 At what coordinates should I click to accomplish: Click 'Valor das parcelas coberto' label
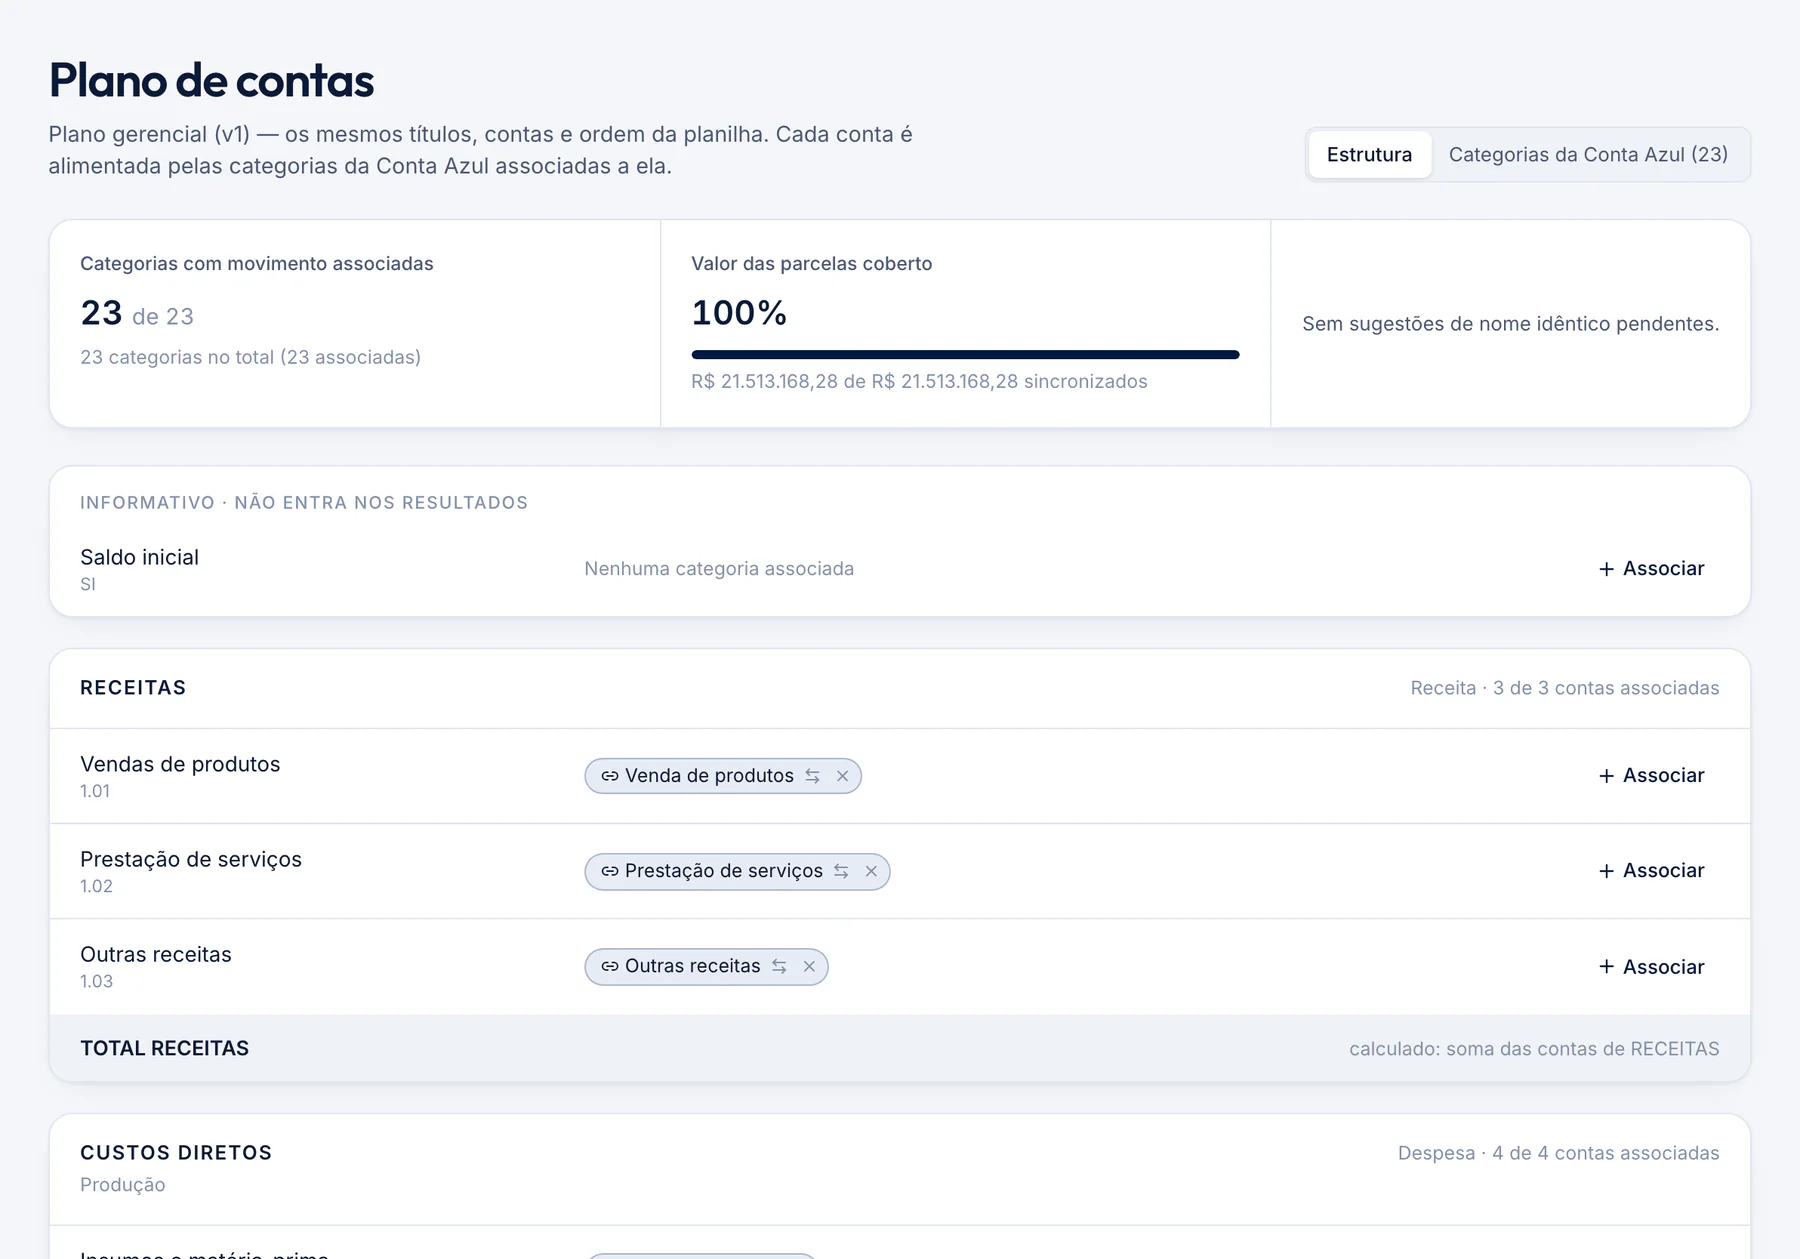[x=811, y=264]
